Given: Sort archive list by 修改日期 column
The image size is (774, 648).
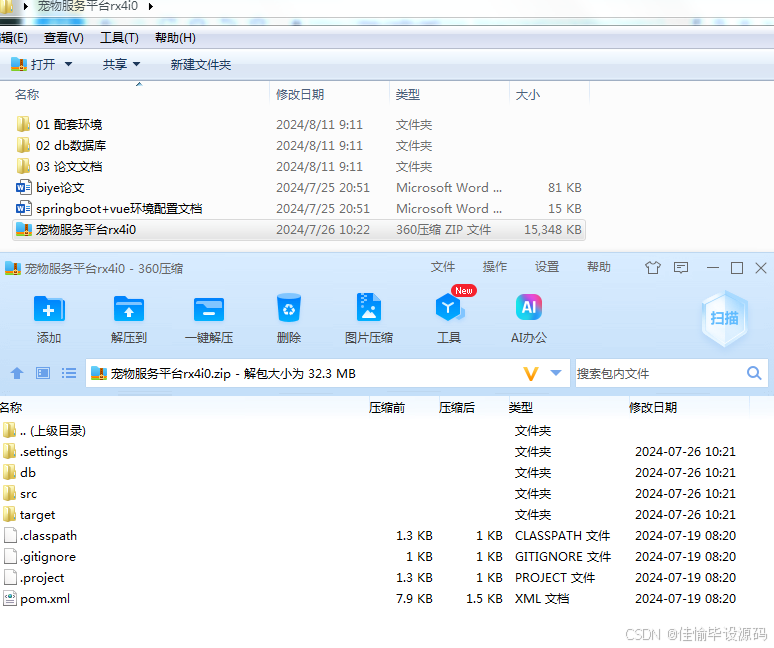Looking at the screenshot, I should tap(653, 407).
